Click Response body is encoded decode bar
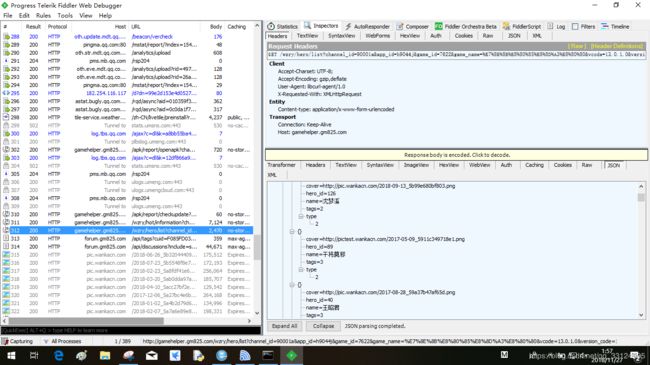The height and width of the screenshot is (365, 650). click(x=456, y=155)
